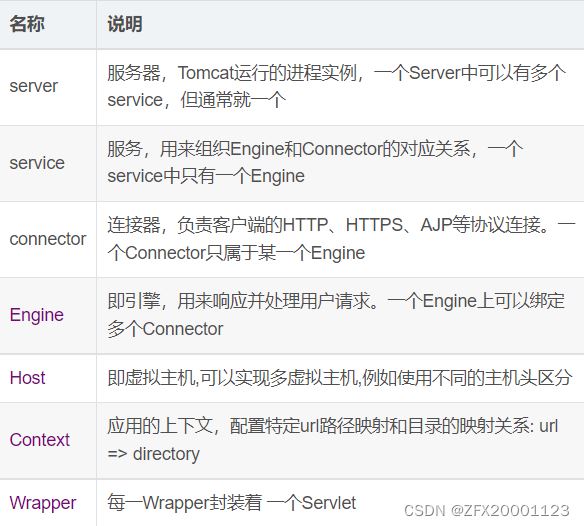
Task: Click the Engine link in name column
Action: pos(36,315)
